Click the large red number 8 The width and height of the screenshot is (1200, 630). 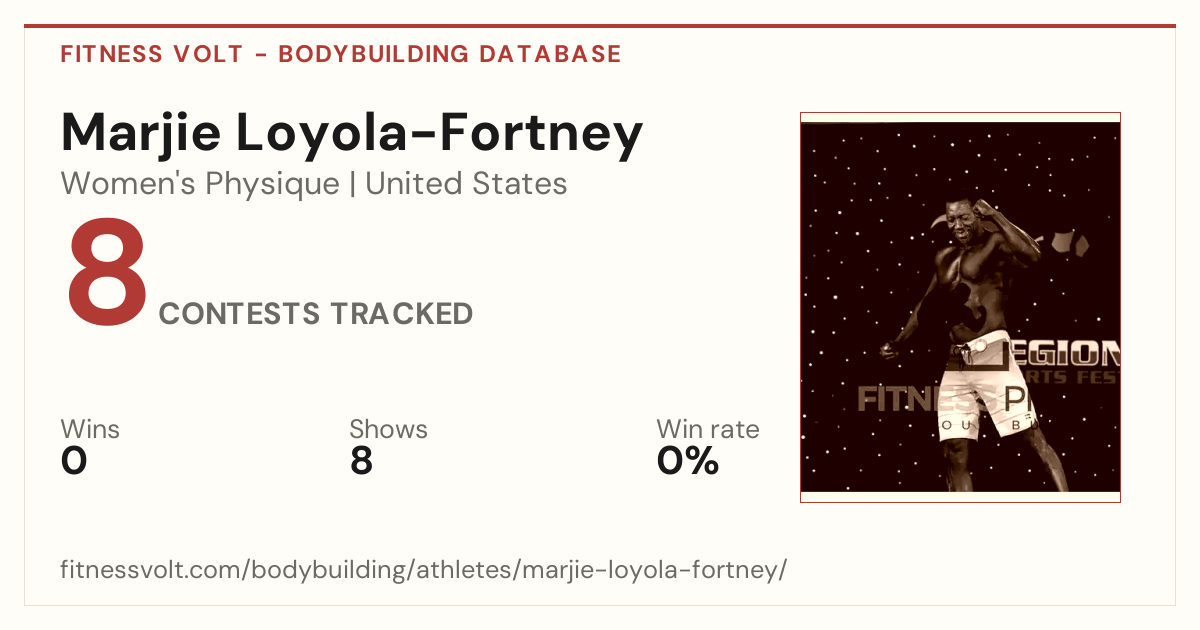(x=106, y=281)
